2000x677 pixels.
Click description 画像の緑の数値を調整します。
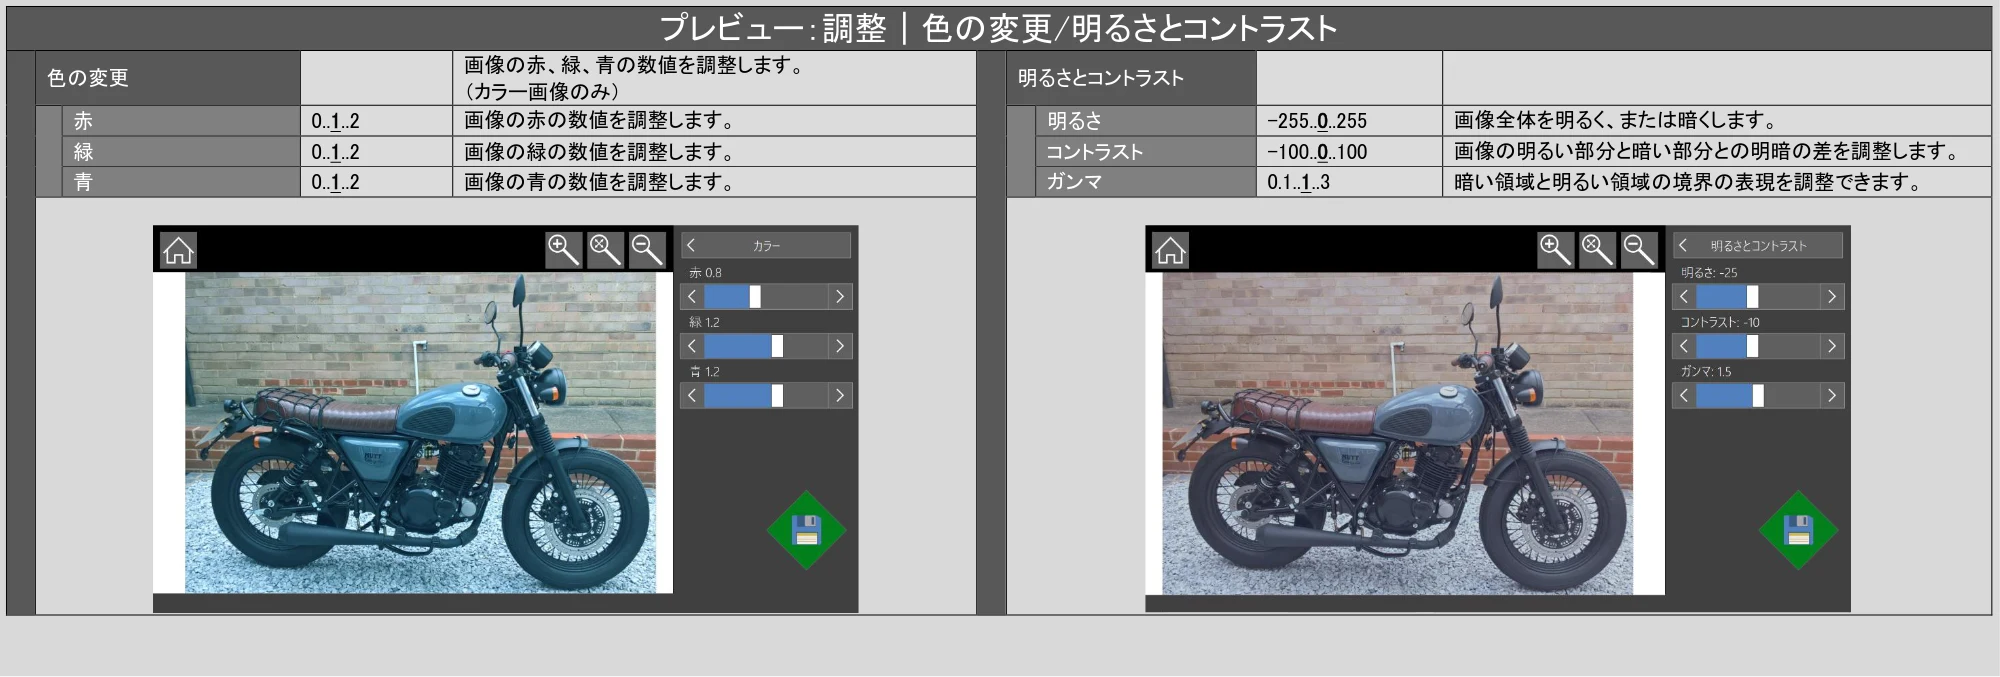[601, 152]
